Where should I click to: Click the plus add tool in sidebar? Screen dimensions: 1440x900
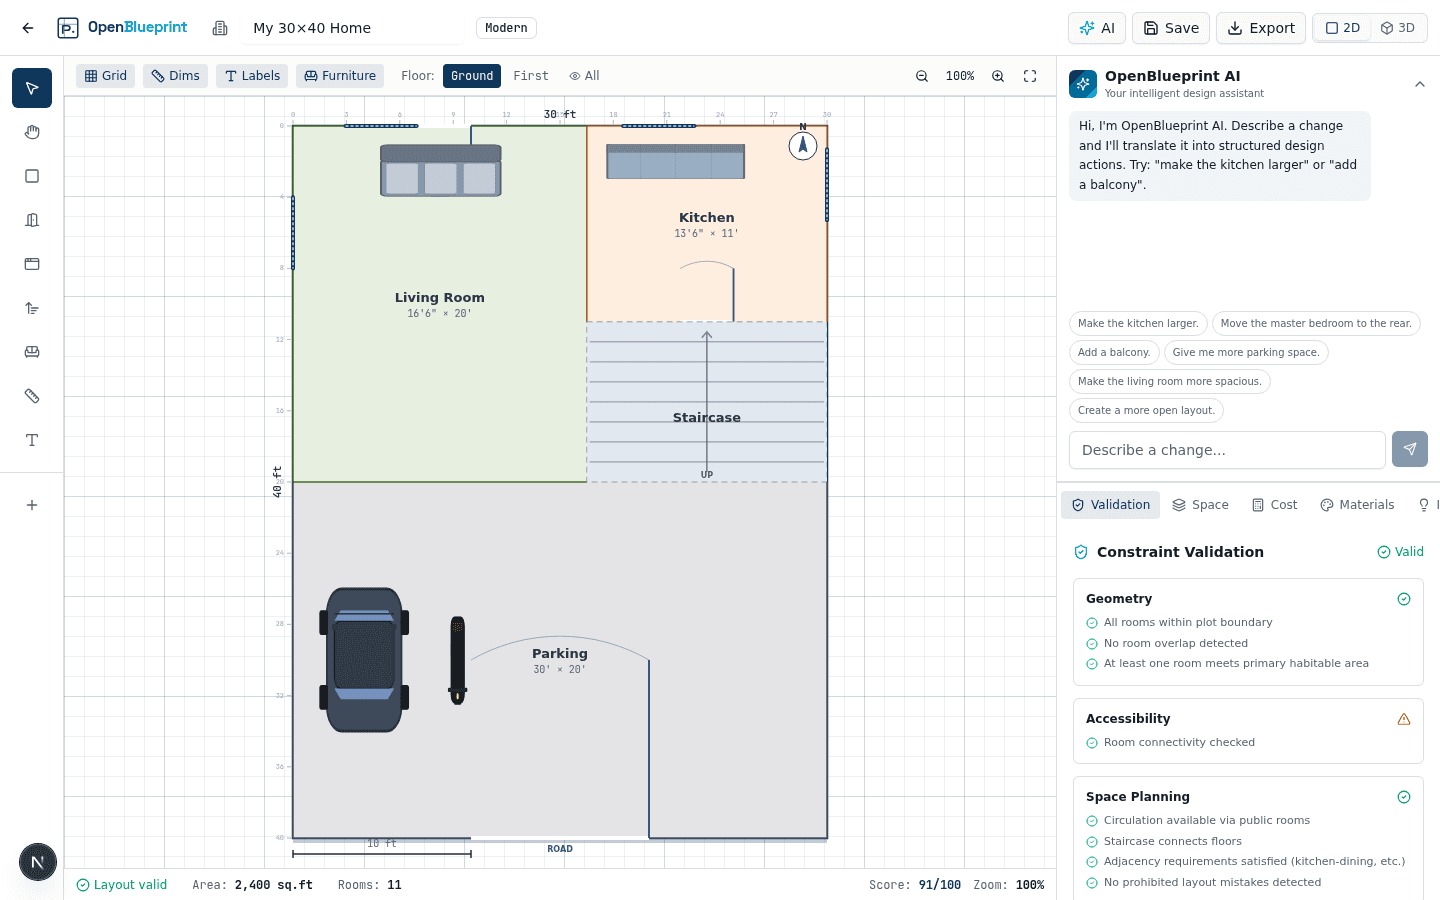(x=32, y=505)
